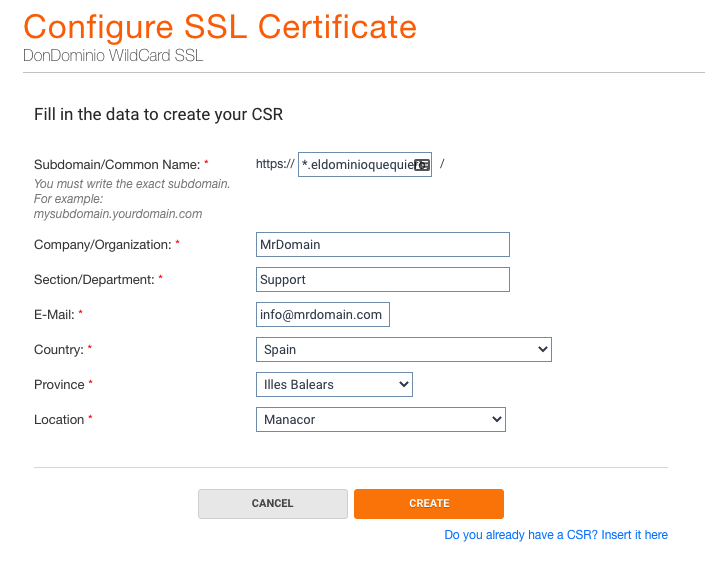The image size is (705, 585).
Task: Click the autofill contact icon in subdomain field
Action: (422, 165)
